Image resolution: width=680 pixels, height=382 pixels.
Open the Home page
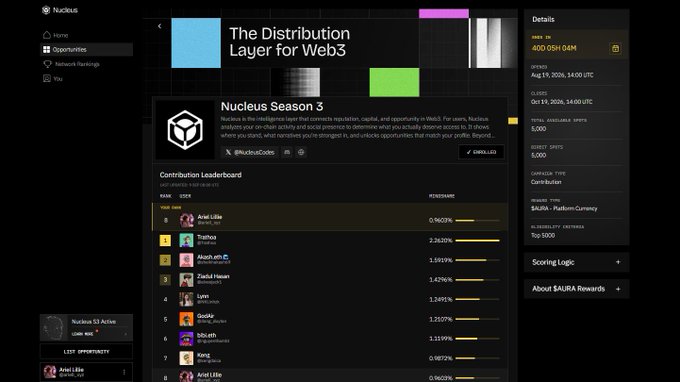coord(86,35)
